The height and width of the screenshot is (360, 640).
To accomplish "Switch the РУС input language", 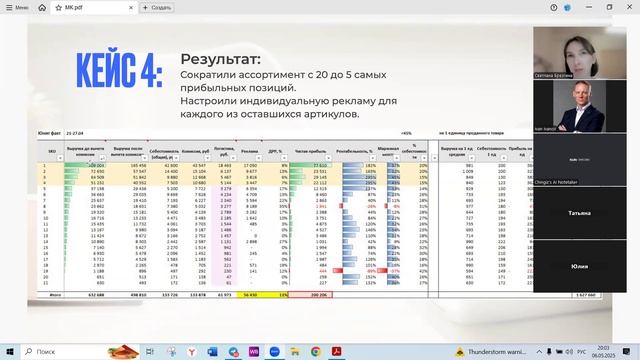I will [582, 351].
